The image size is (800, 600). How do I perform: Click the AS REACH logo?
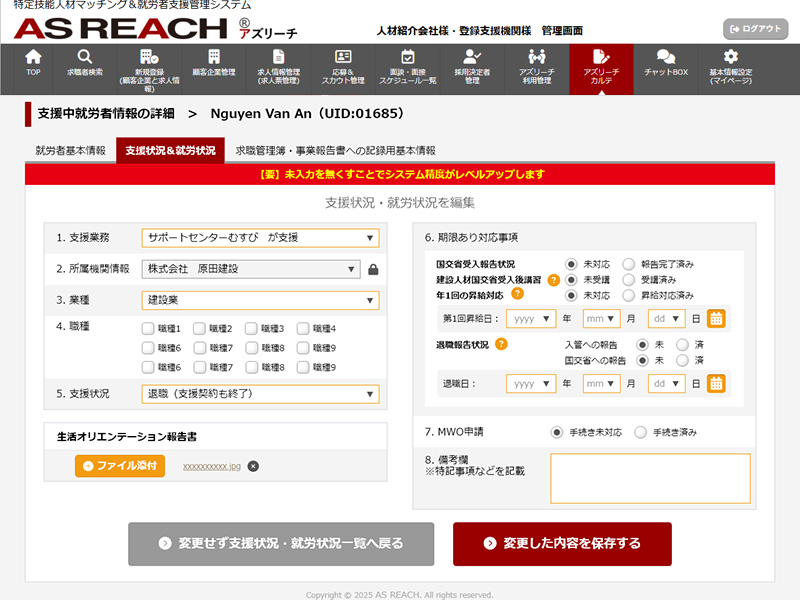[x=120, y=29]
